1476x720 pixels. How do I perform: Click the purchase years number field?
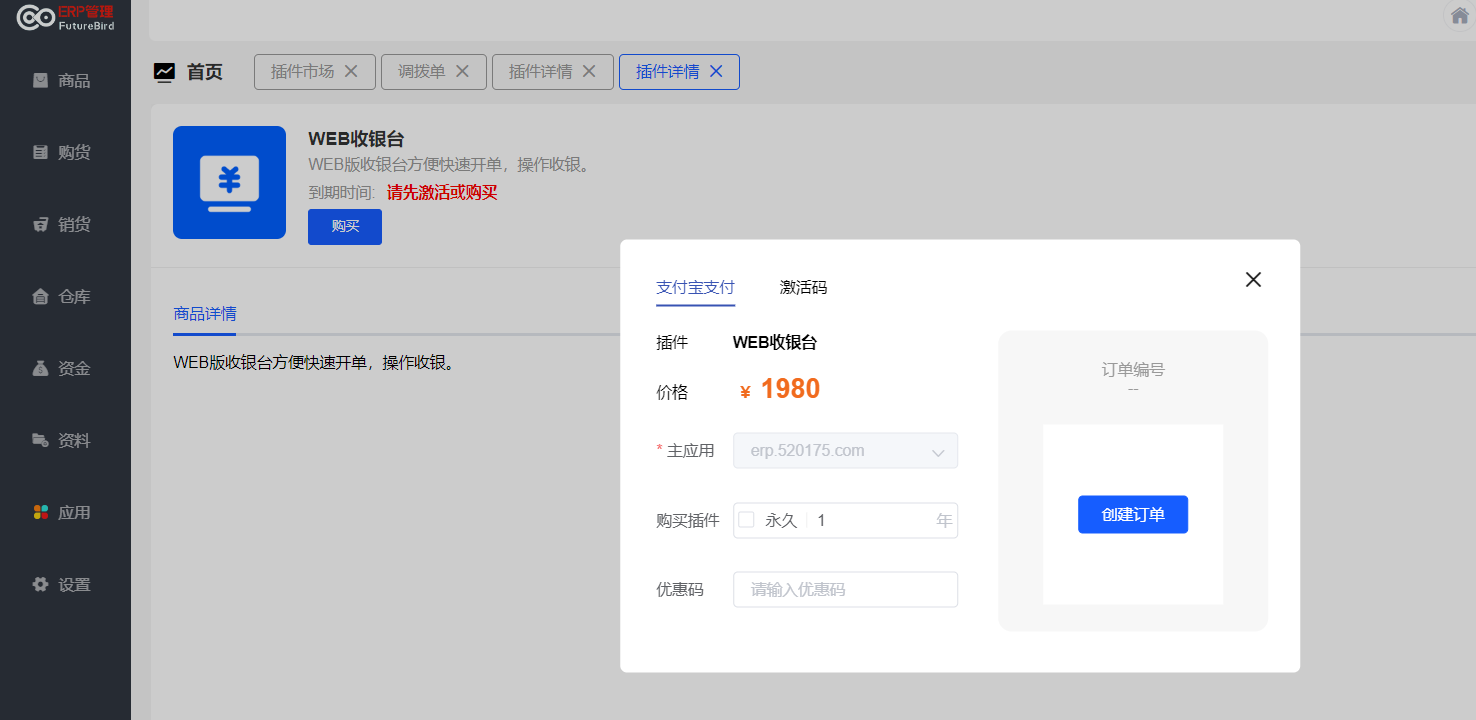(x=870, y=520)
